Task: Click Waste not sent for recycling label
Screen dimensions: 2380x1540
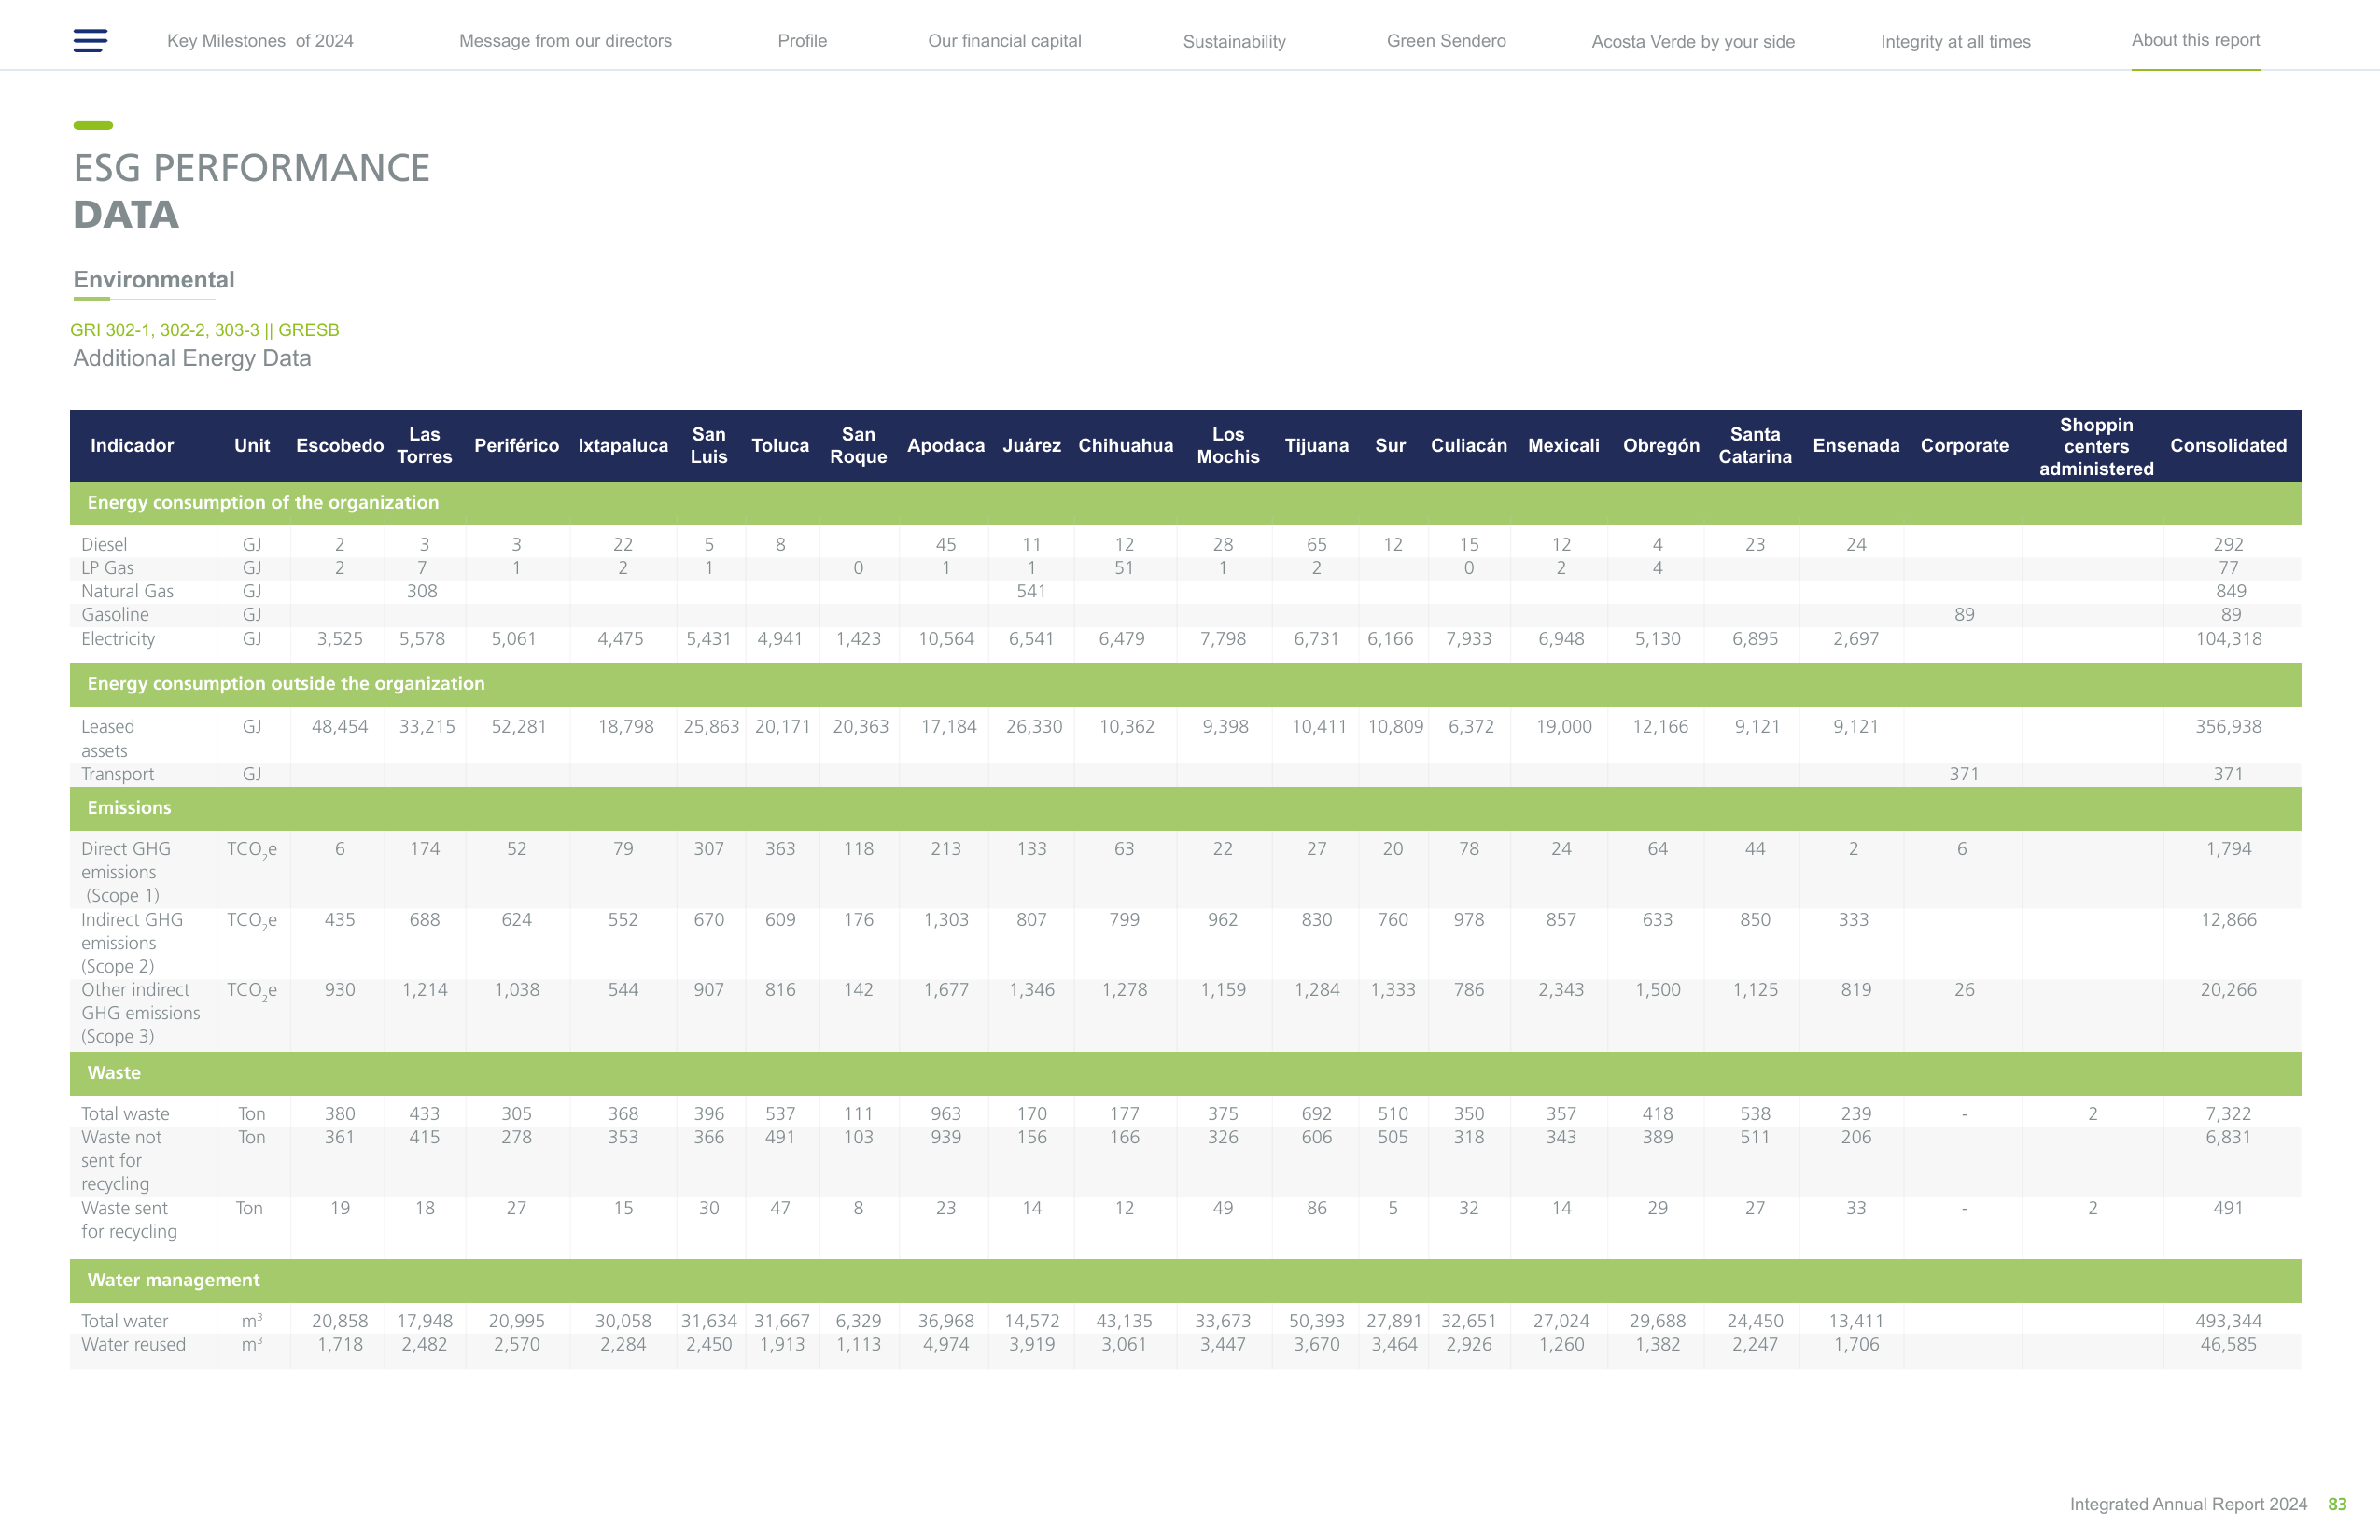Action: (121, 1161)
